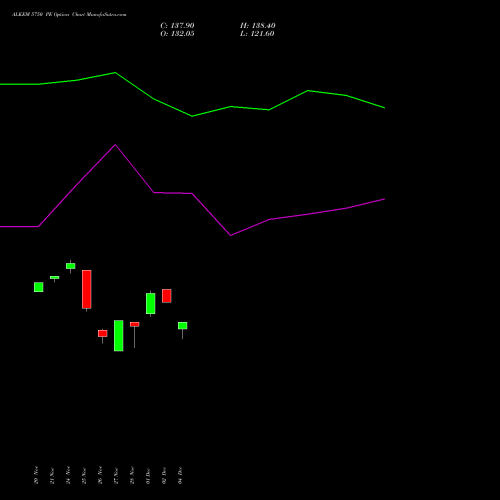
Task: Click the red candle for 02 Dec
Action: (x=167, y=296)
